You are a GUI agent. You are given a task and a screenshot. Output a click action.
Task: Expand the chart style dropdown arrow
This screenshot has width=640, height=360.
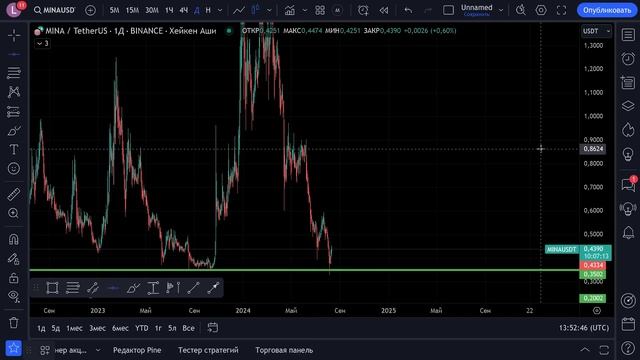269,10
